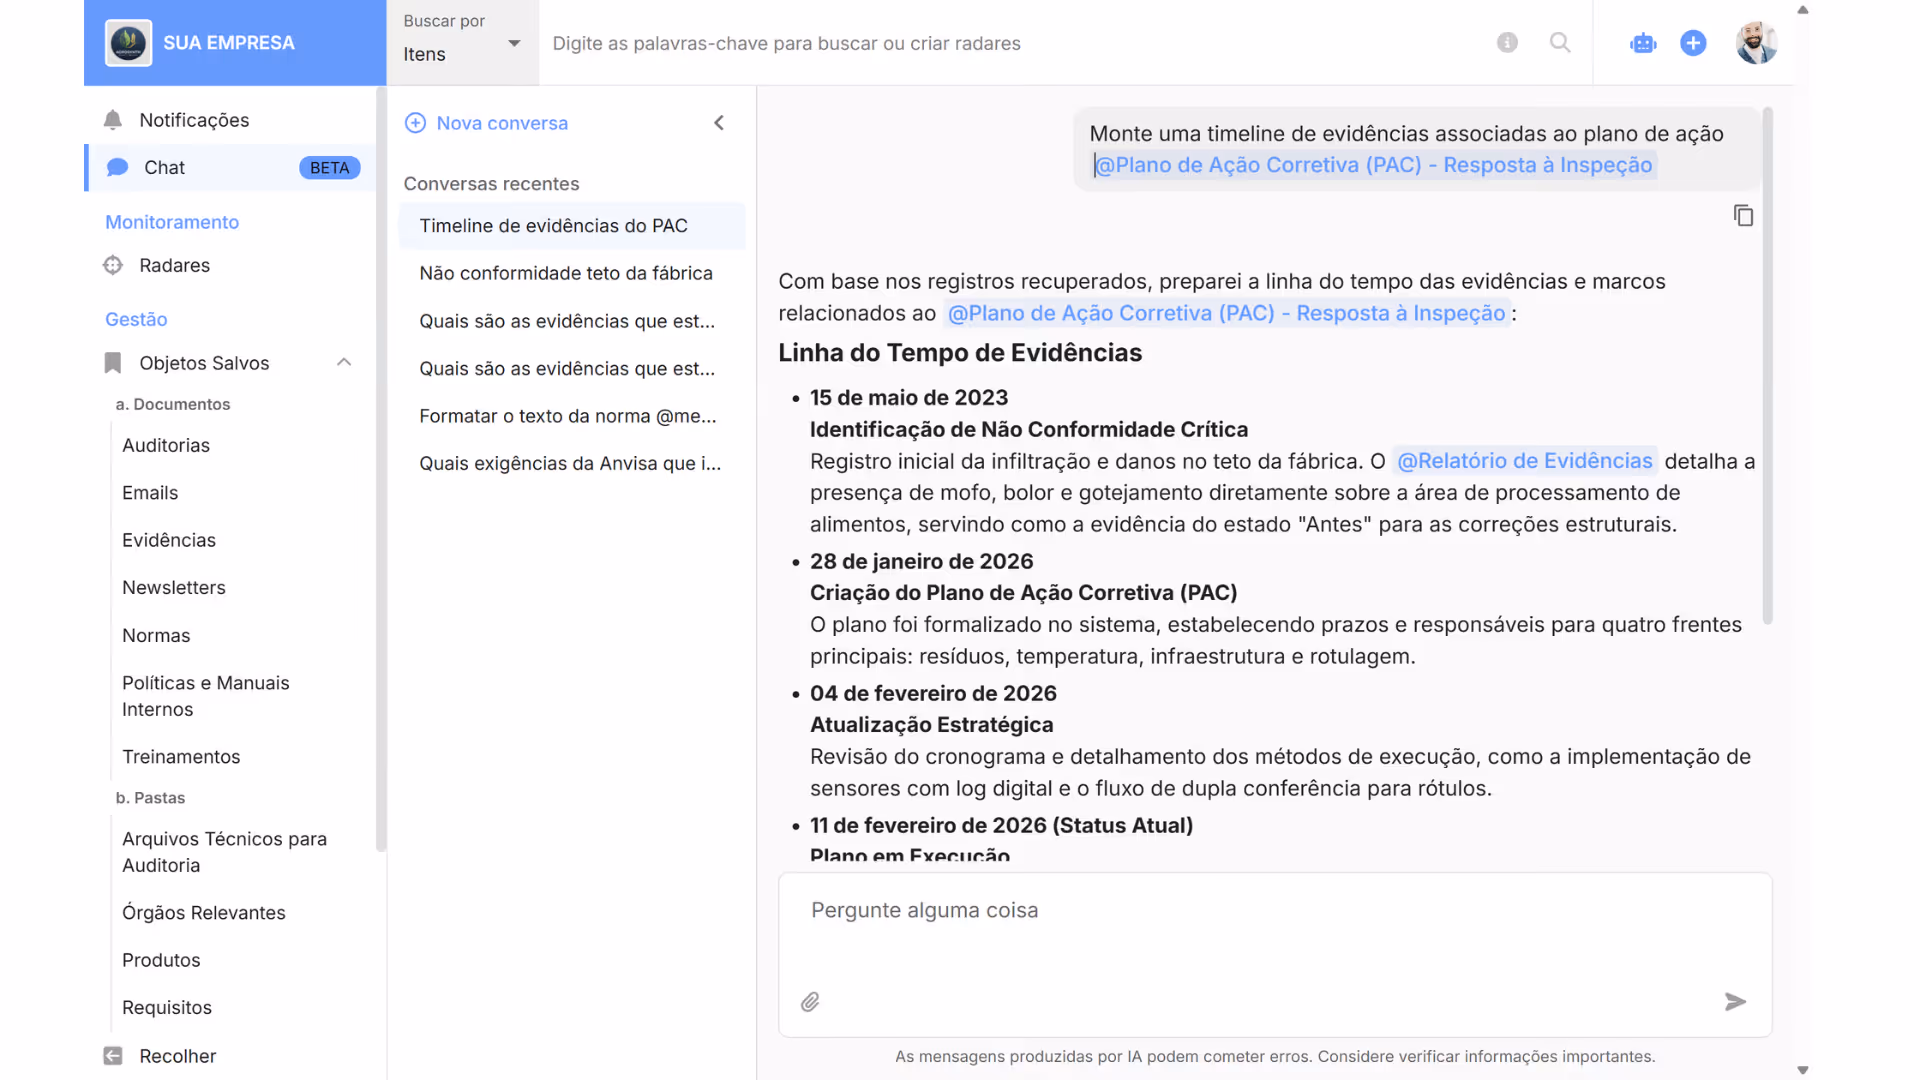Click the info icon in search bar
This screenshot has height=1080, width=1920.
click(1507, 43)
